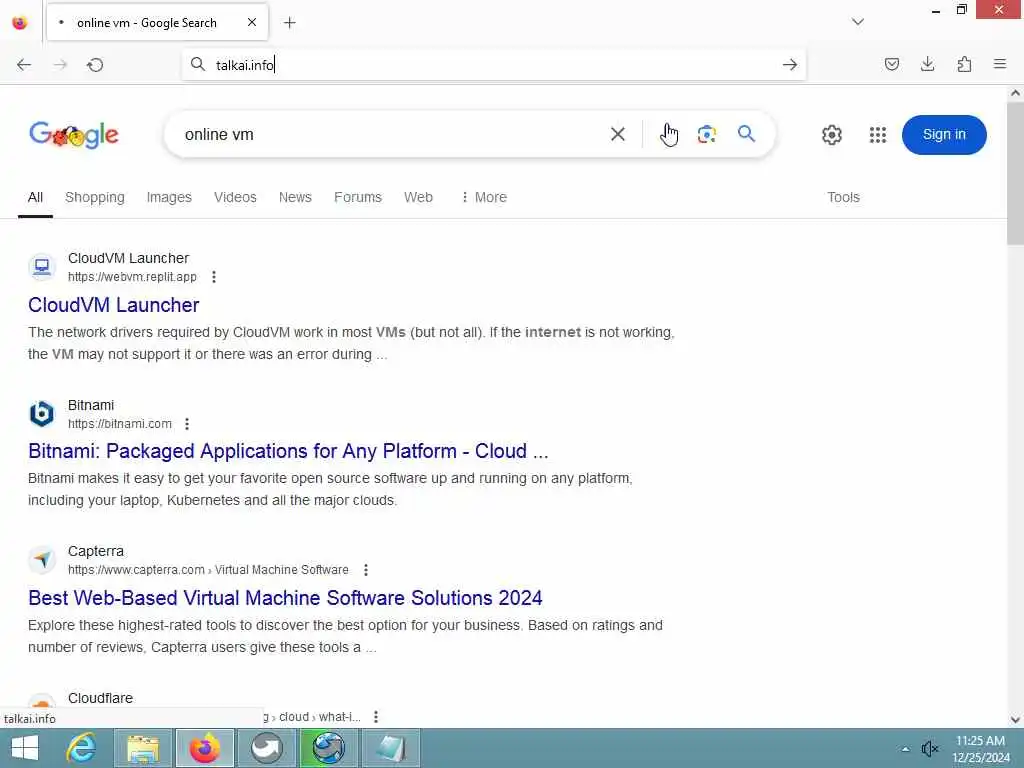Switch to the Forums tab
1024x768 pixels.
click(358, 197)
